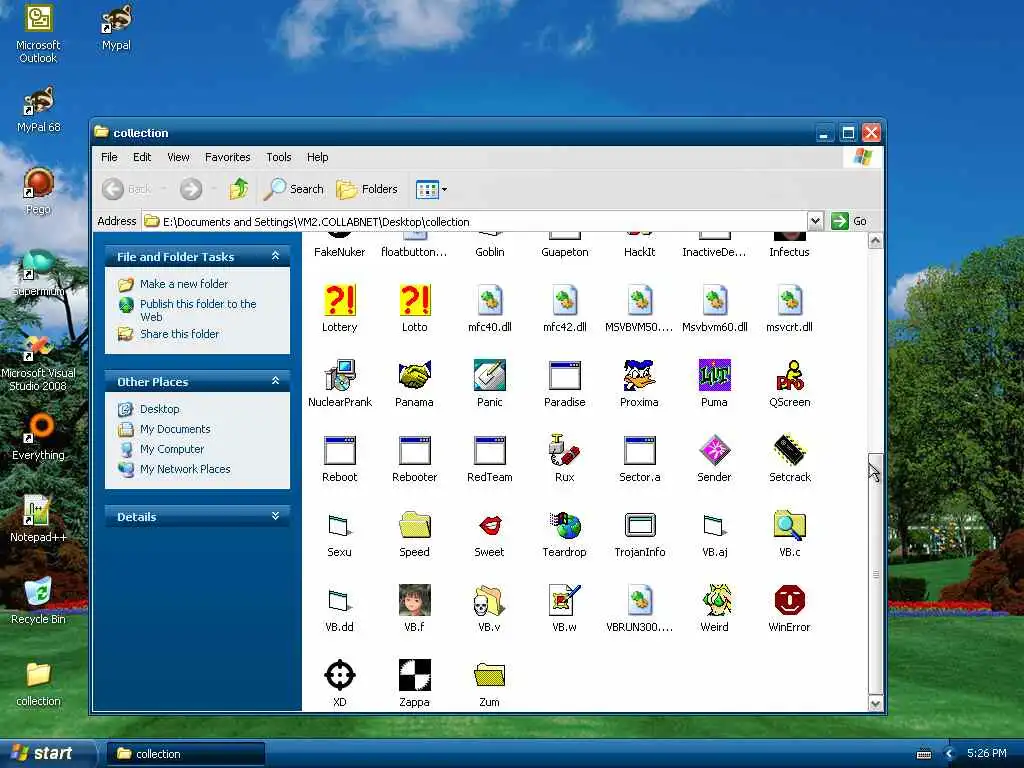
Task: Select the Panama handshake icon
Action: (x=415, y=376)
